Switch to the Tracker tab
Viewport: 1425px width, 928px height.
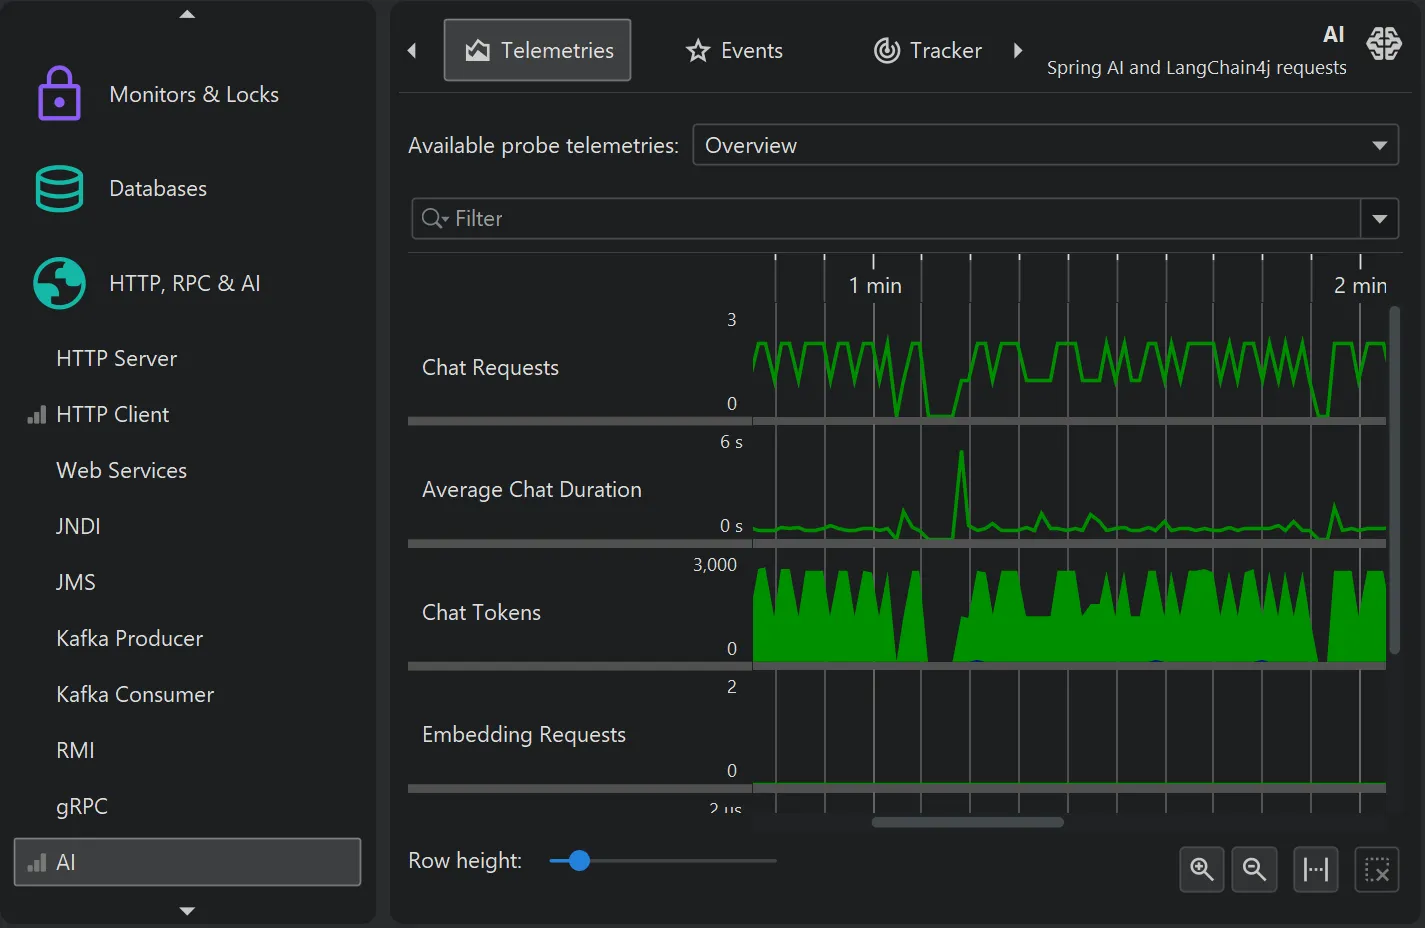pyautogui.click(x=928, y=50)
